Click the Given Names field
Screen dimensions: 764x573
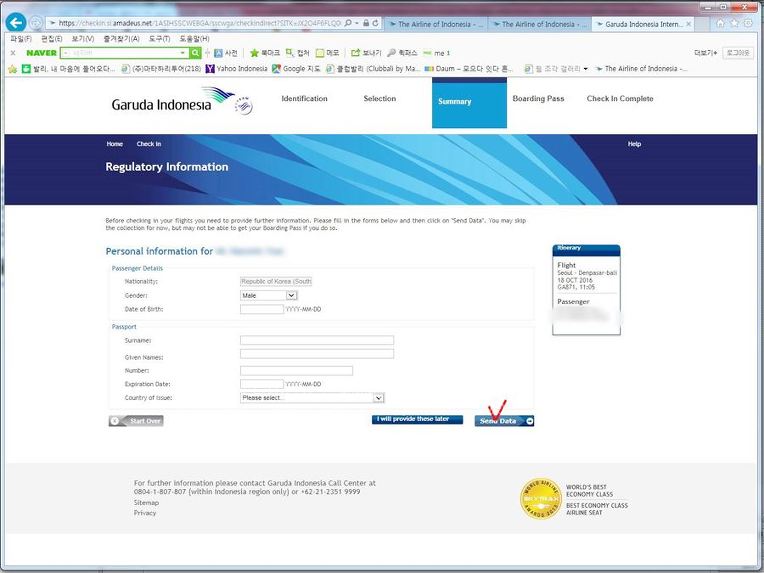317,354
